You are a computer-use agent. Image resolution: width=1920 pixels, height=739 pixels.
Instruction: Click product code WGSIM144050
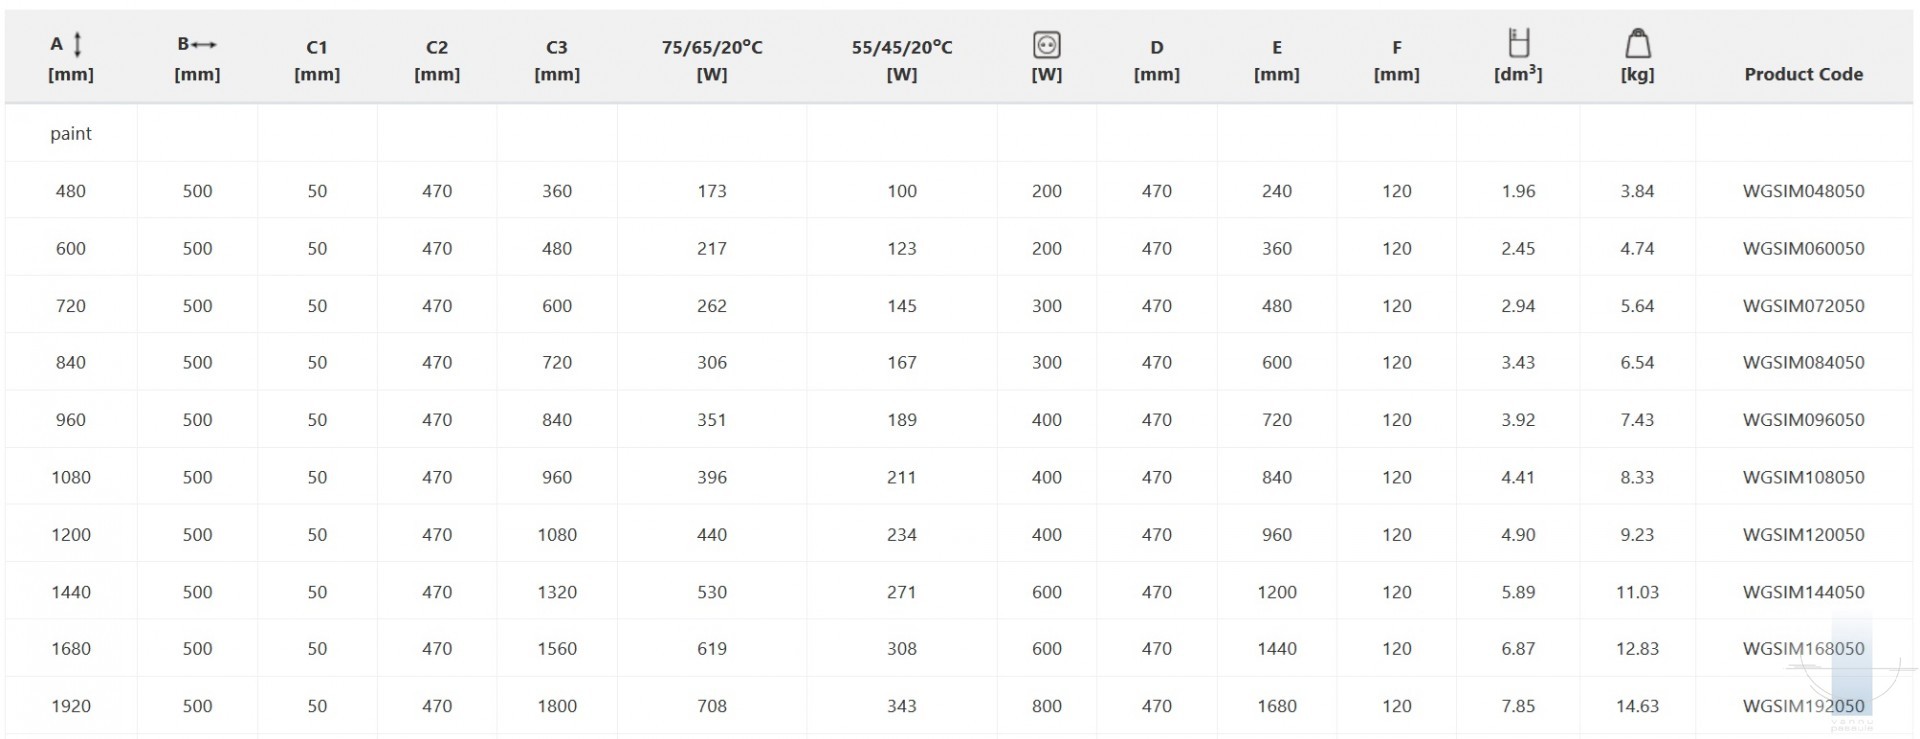(x=1803, y=592)
